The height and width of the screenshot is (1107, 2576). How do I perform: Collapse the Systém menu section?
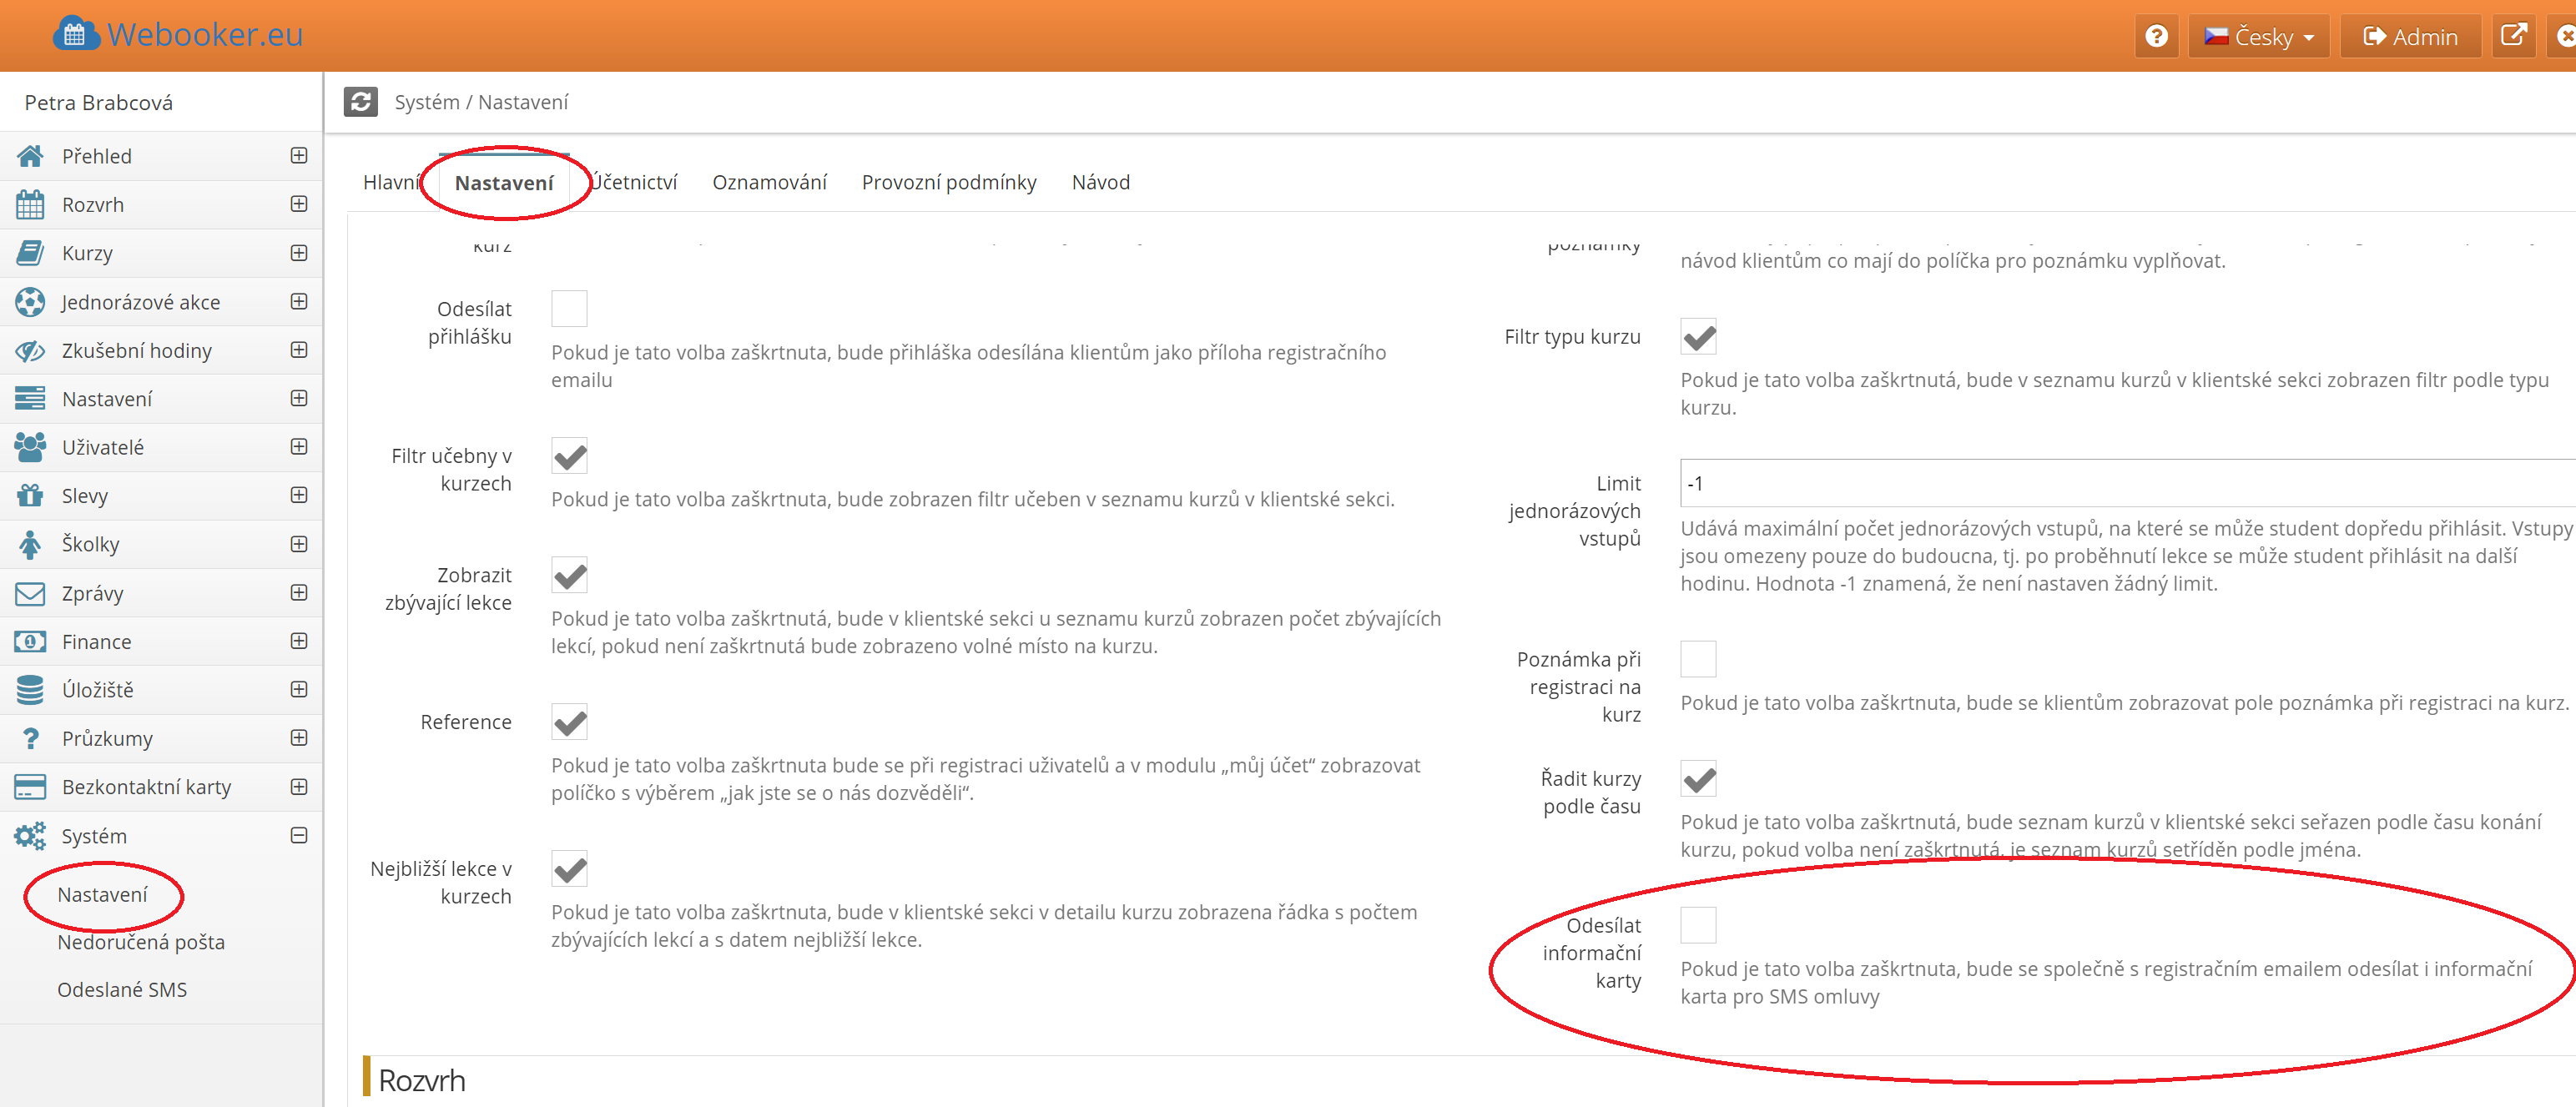(298, 835)
